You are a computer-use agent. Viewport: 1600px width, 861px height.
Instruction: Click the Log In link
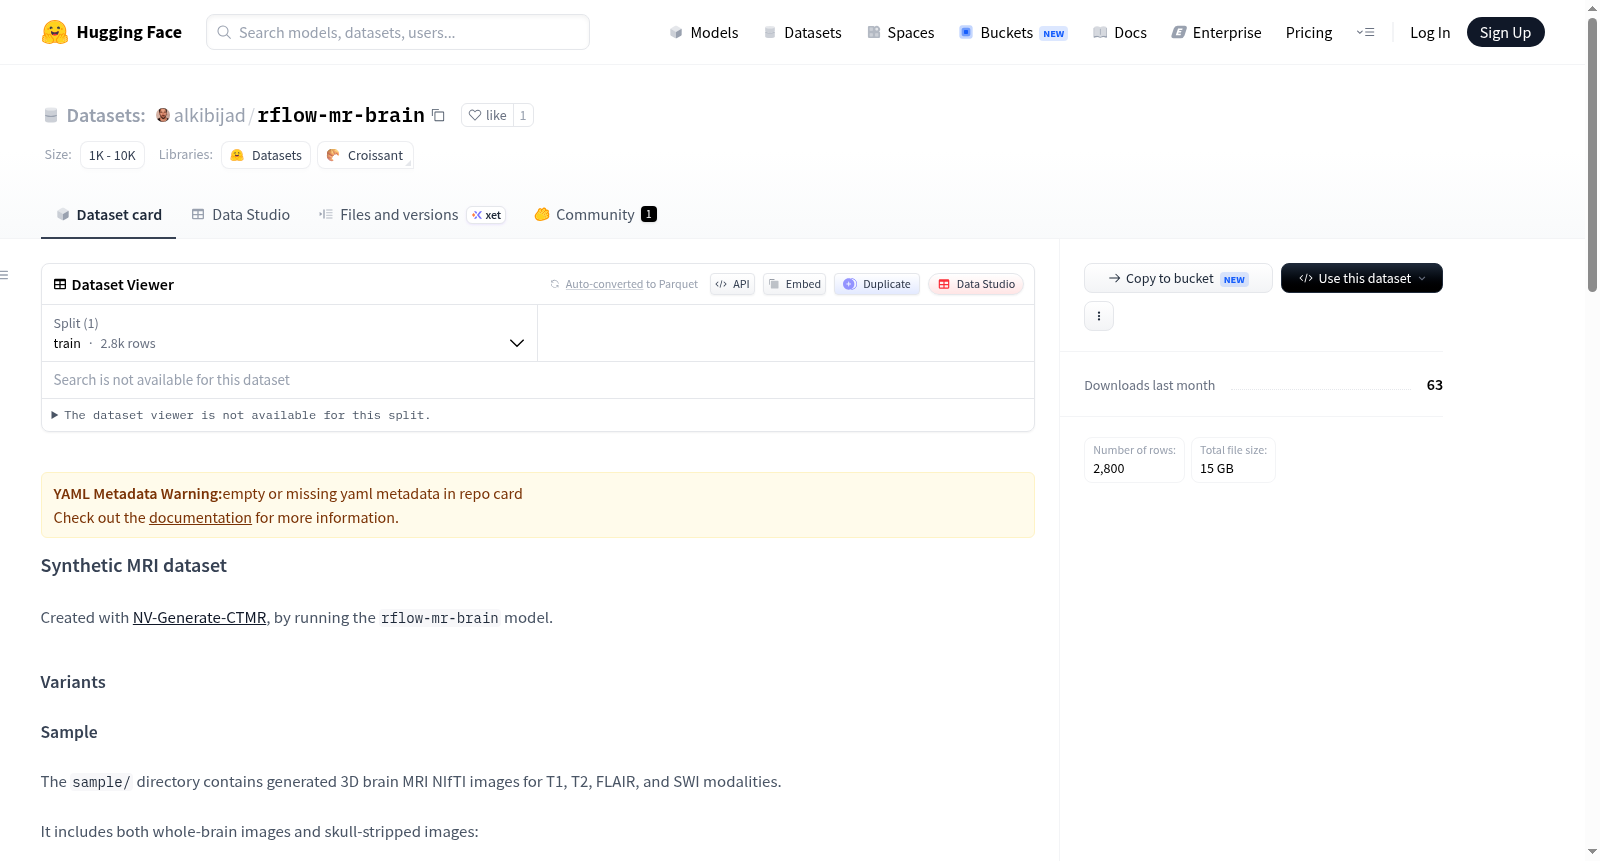tap(1430, 32)
